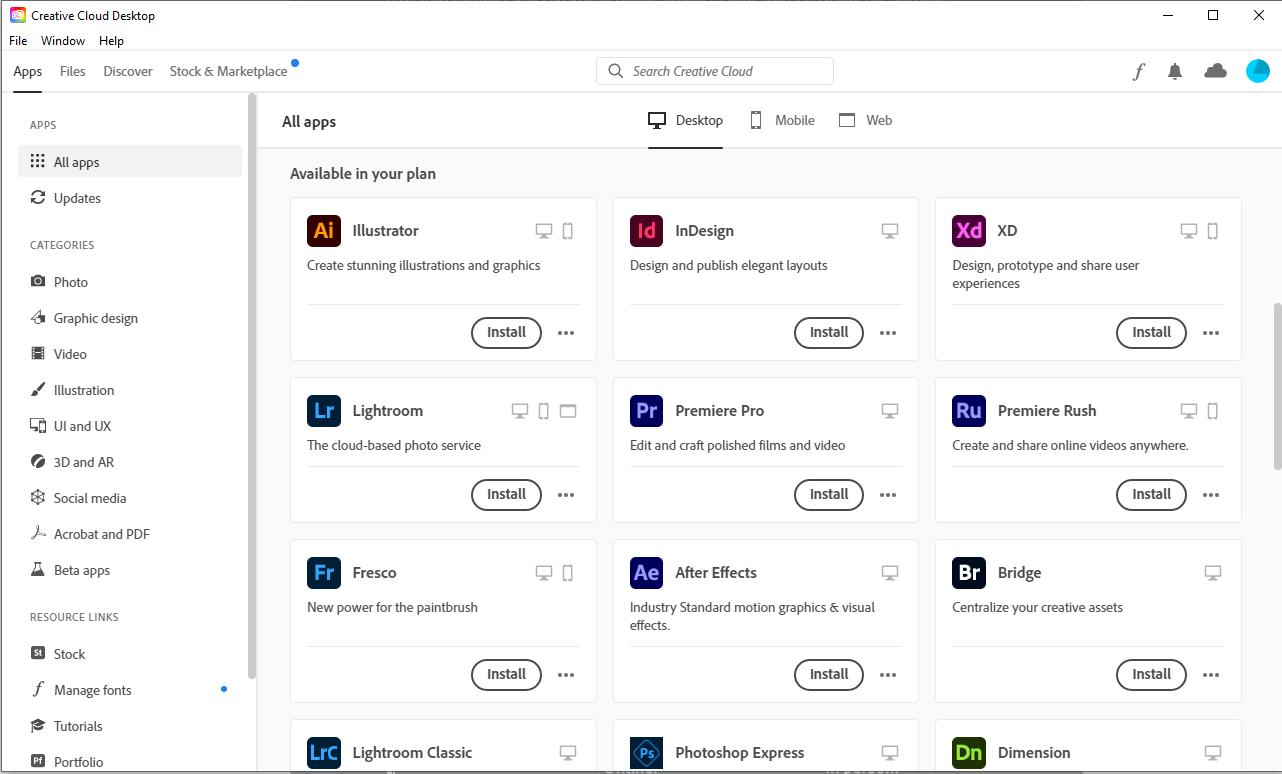Click inside the Search Creative Cloud field

714,71
